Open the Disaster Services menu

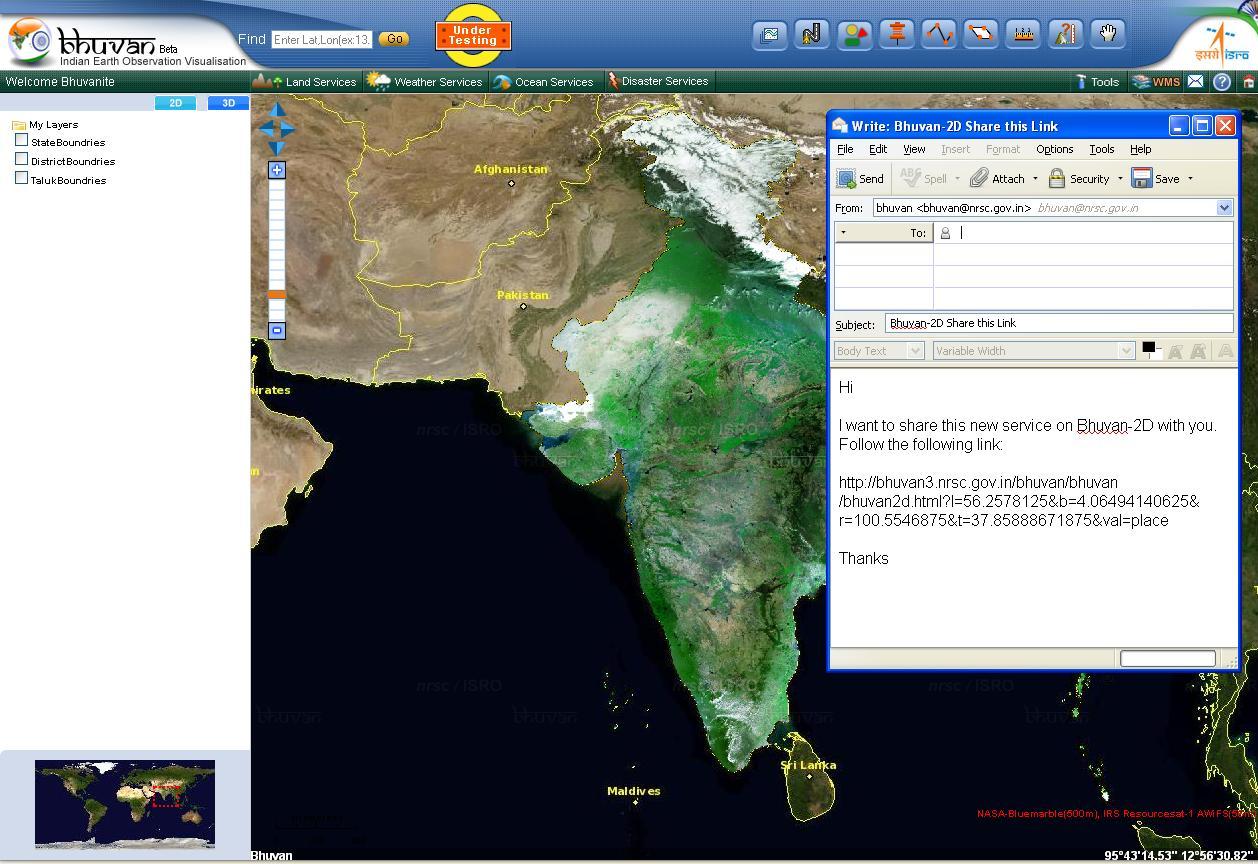(x=658, y=82)
